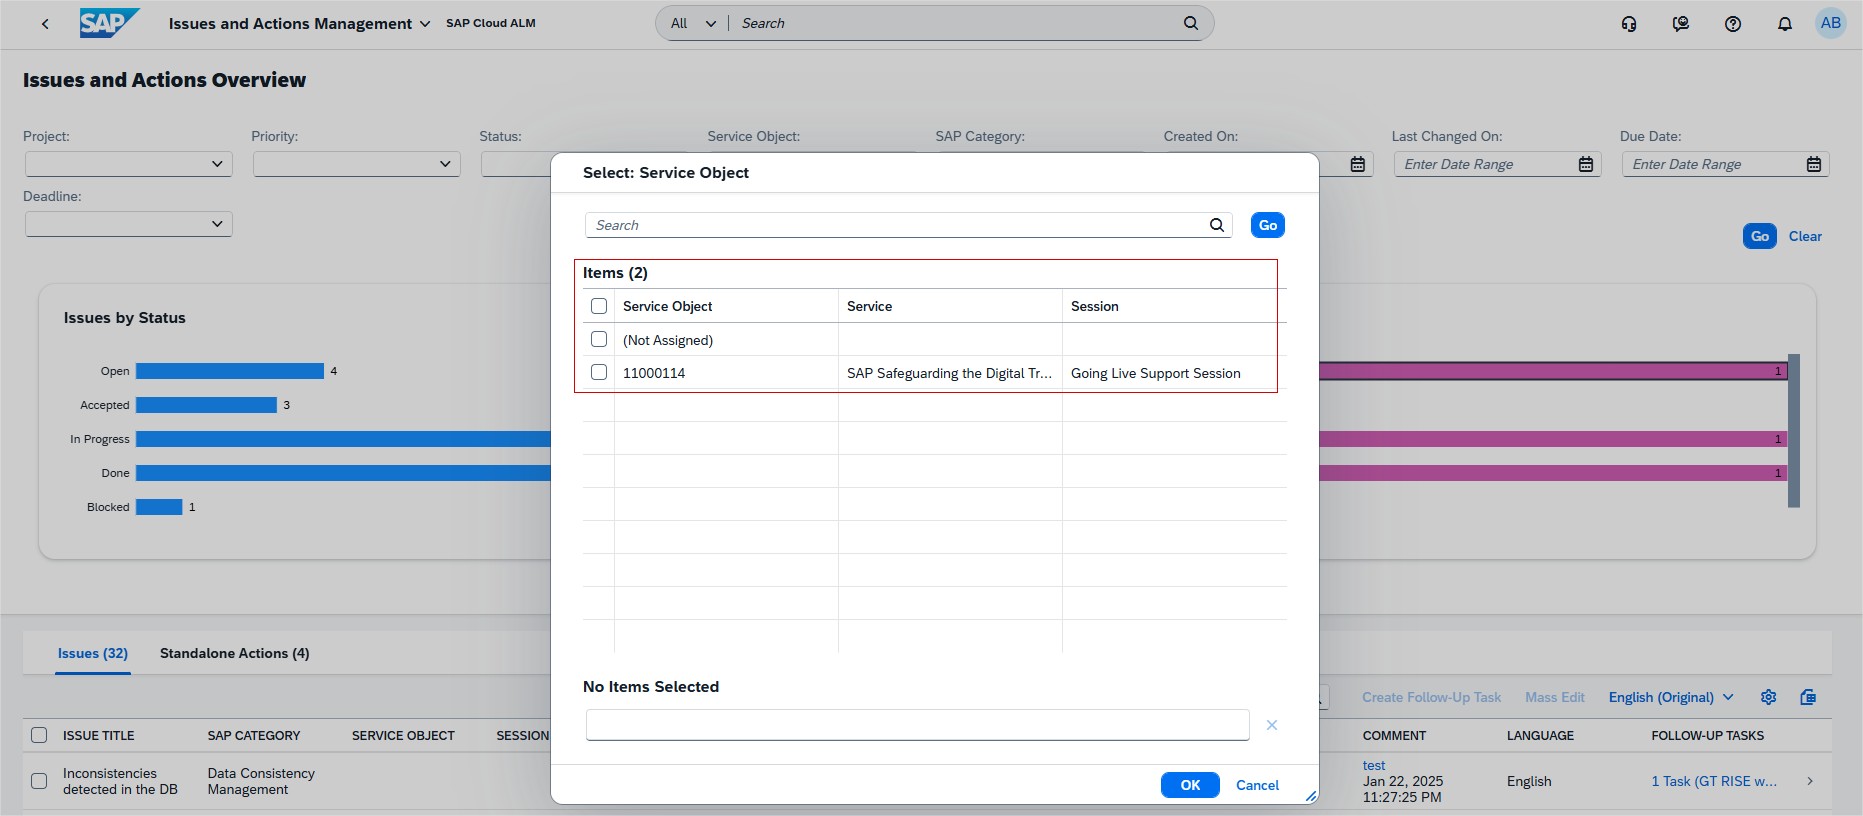
Task: Open the Due Date calendar picker
Action: (1813, 164)
